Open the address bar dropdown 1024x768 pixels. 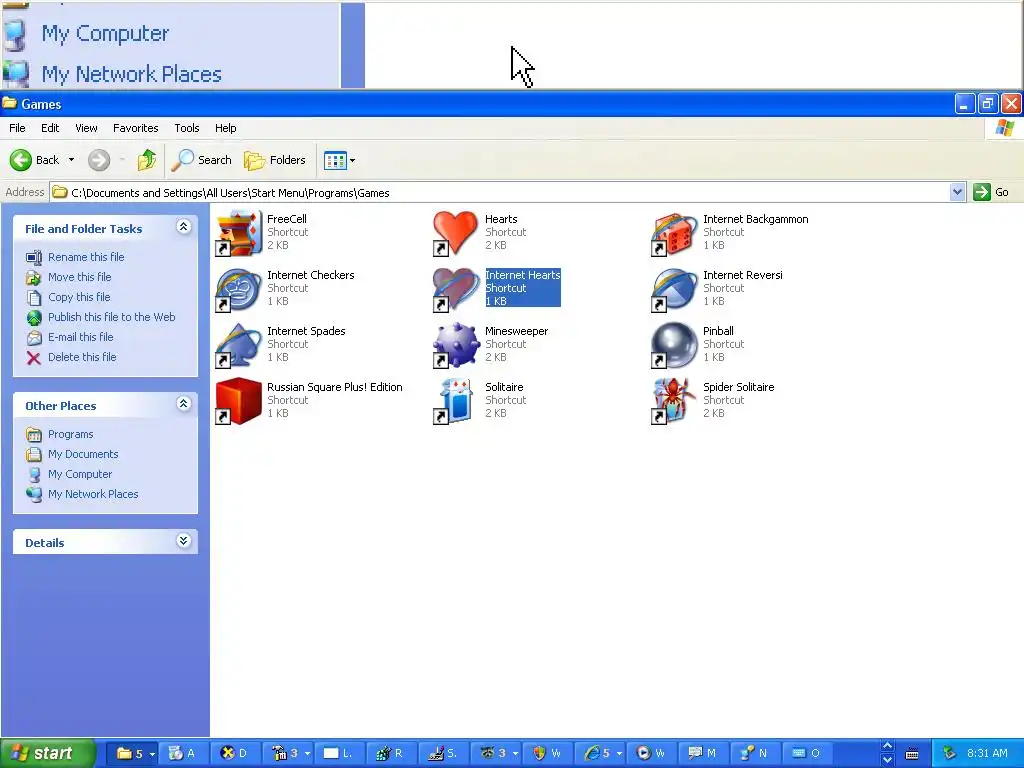click(x=957, y=192)
